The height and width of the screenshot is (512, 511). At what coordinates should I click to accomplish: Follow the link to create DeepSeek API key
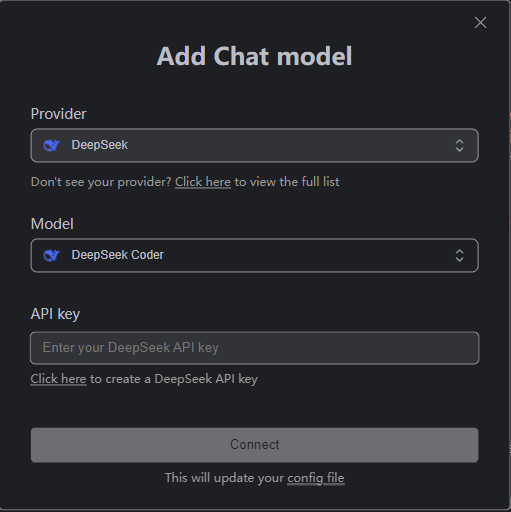click(x=58, y=379)
